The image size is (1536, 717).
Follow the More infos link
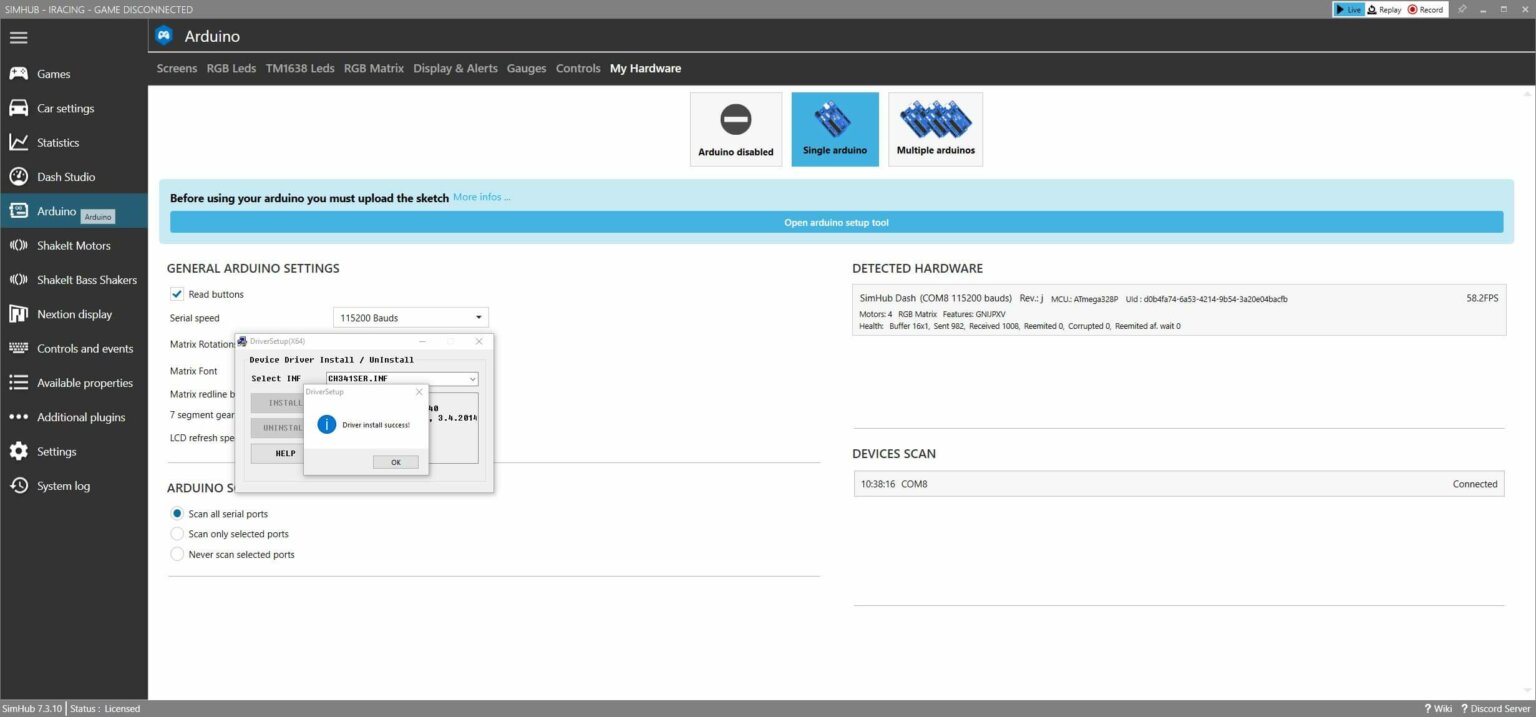point(481,197)
